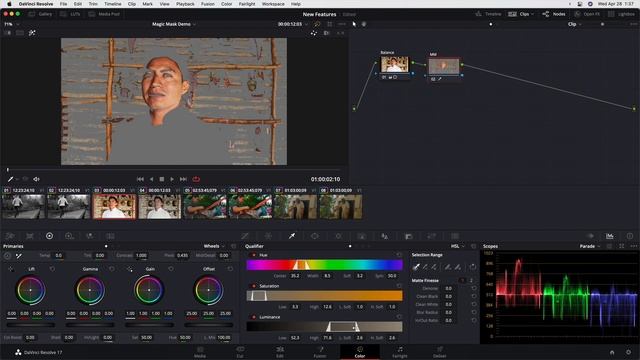640x360 pixels.
Task: Toggle the Timeline panel button
Action: [488, 14]
